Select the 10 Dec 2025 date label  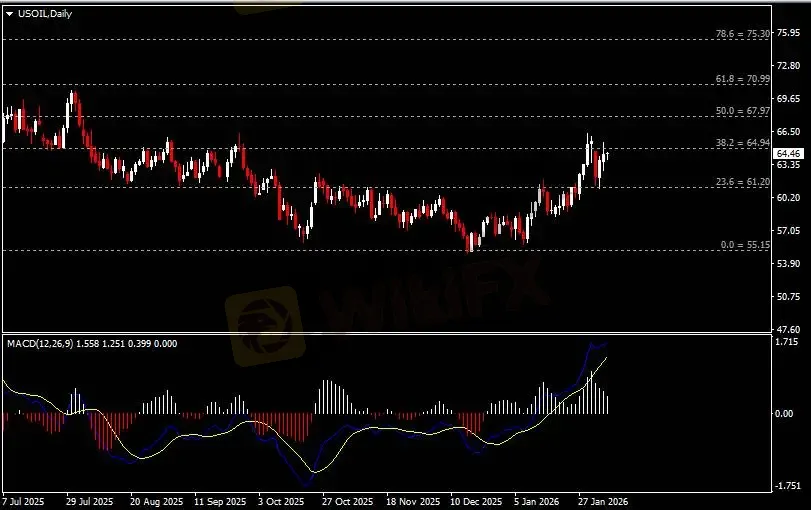coord(475,500)
